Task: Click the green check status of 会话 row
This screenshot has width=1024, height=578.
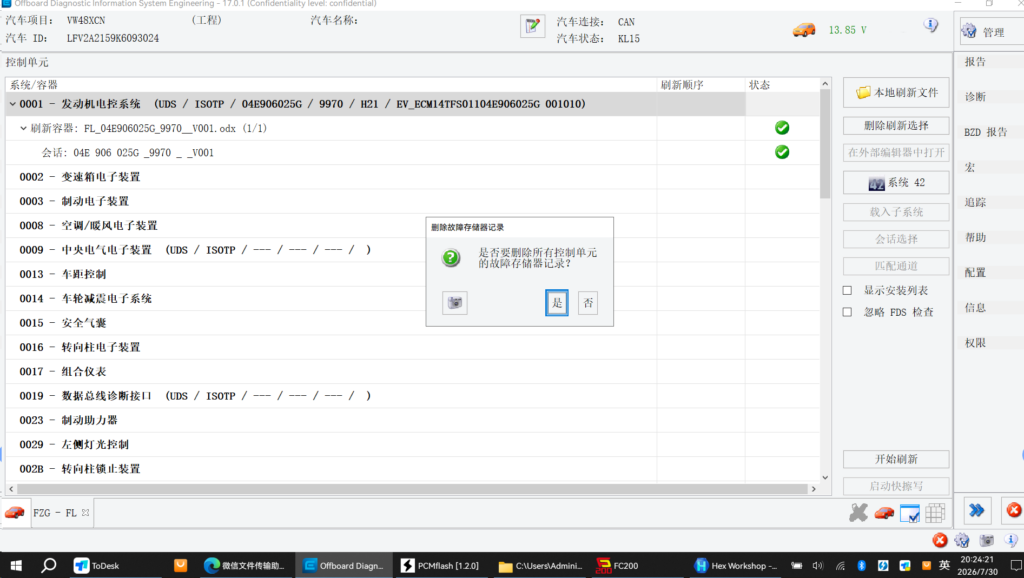Action: 782,152
